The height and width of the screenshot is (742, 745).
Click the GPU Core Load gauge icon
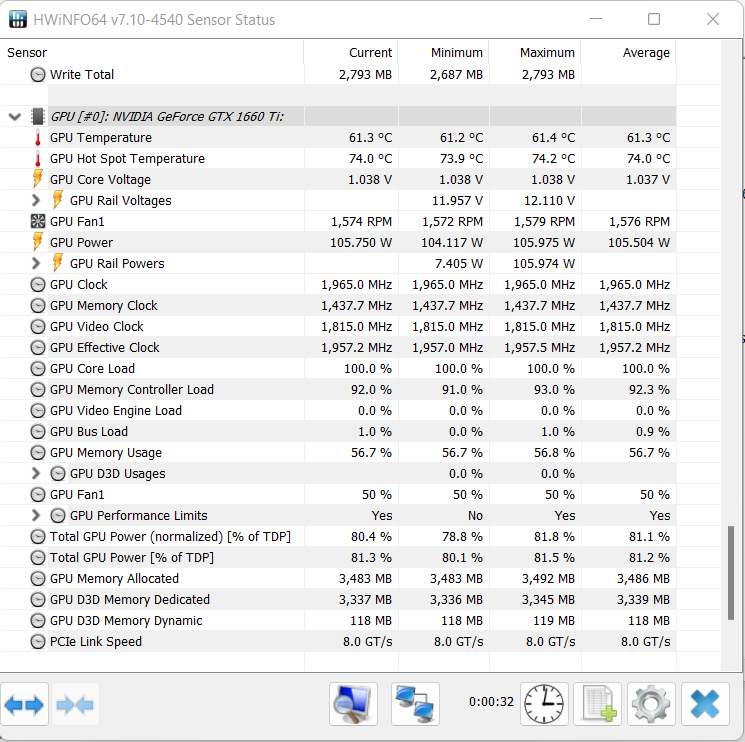coord(38,369)
